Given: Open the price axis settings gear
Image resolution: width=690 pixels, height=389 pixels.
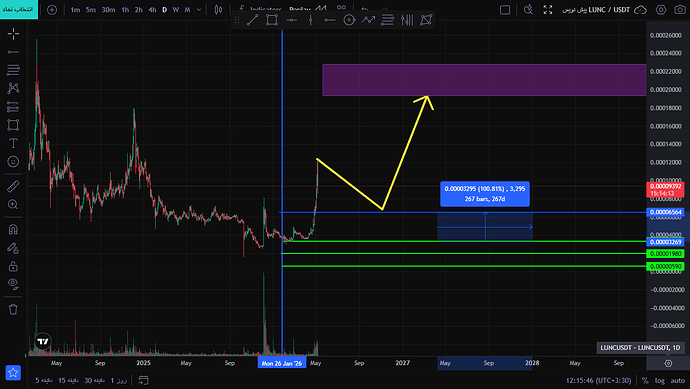Looking at the screenshot, I should point(668,363).
